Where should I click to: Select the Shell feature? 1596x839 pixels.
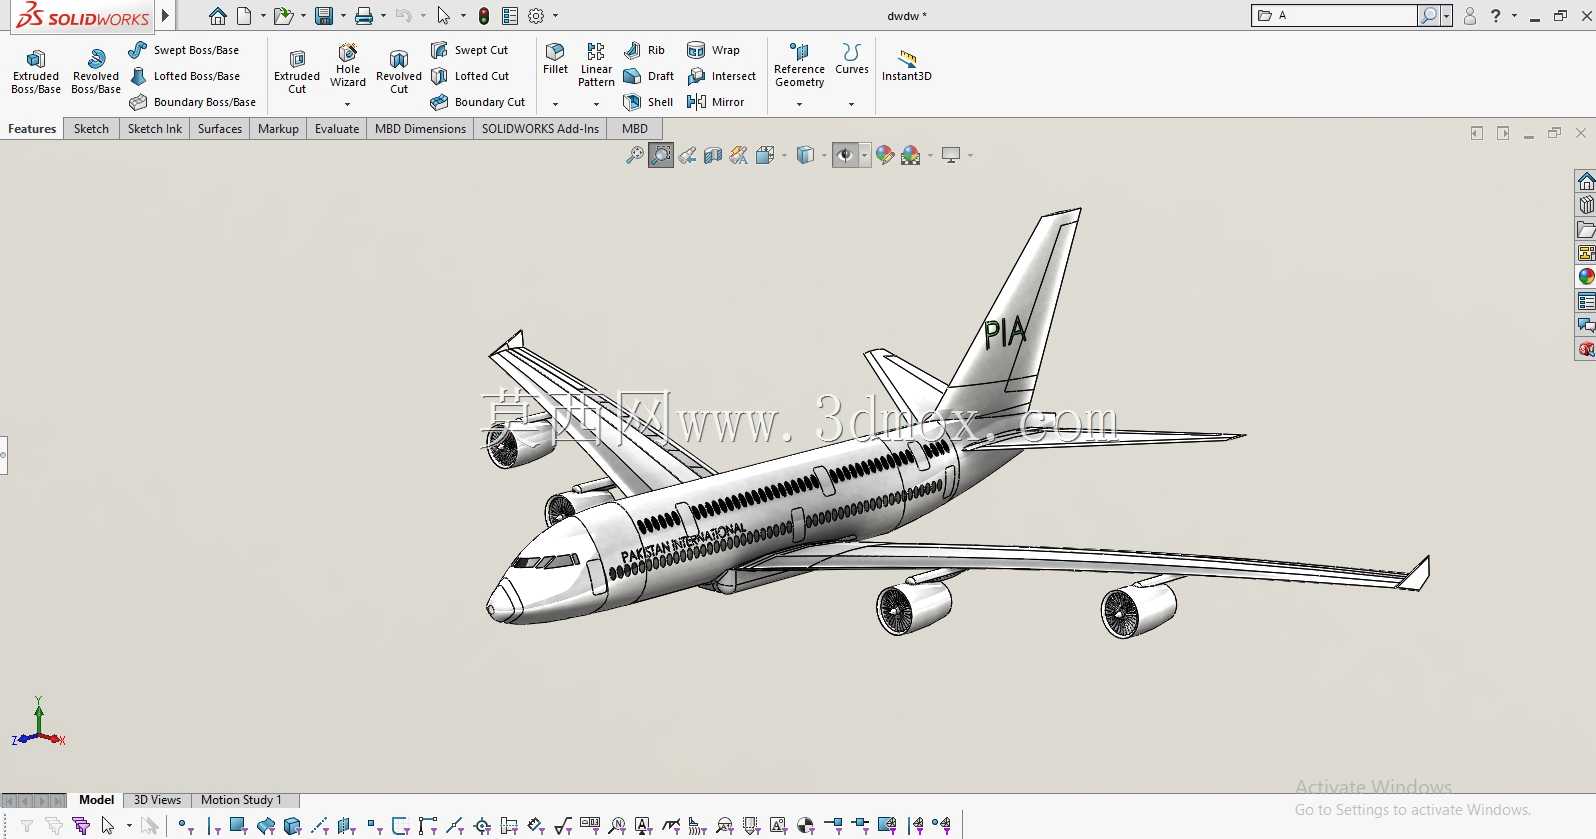coord(648,102)
